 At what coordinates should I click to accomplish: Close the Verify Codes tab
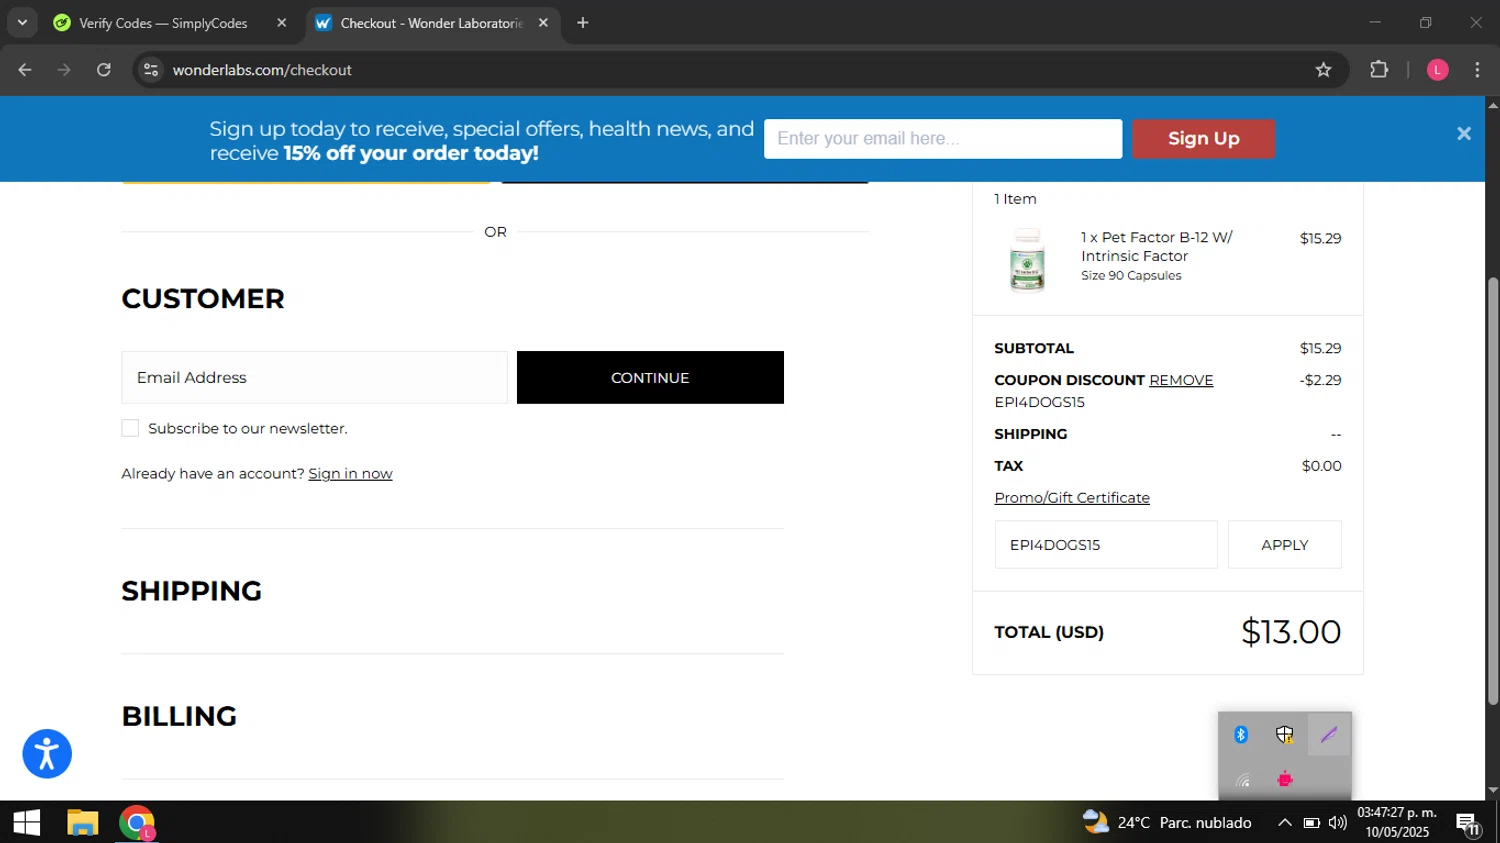point(281,22)
